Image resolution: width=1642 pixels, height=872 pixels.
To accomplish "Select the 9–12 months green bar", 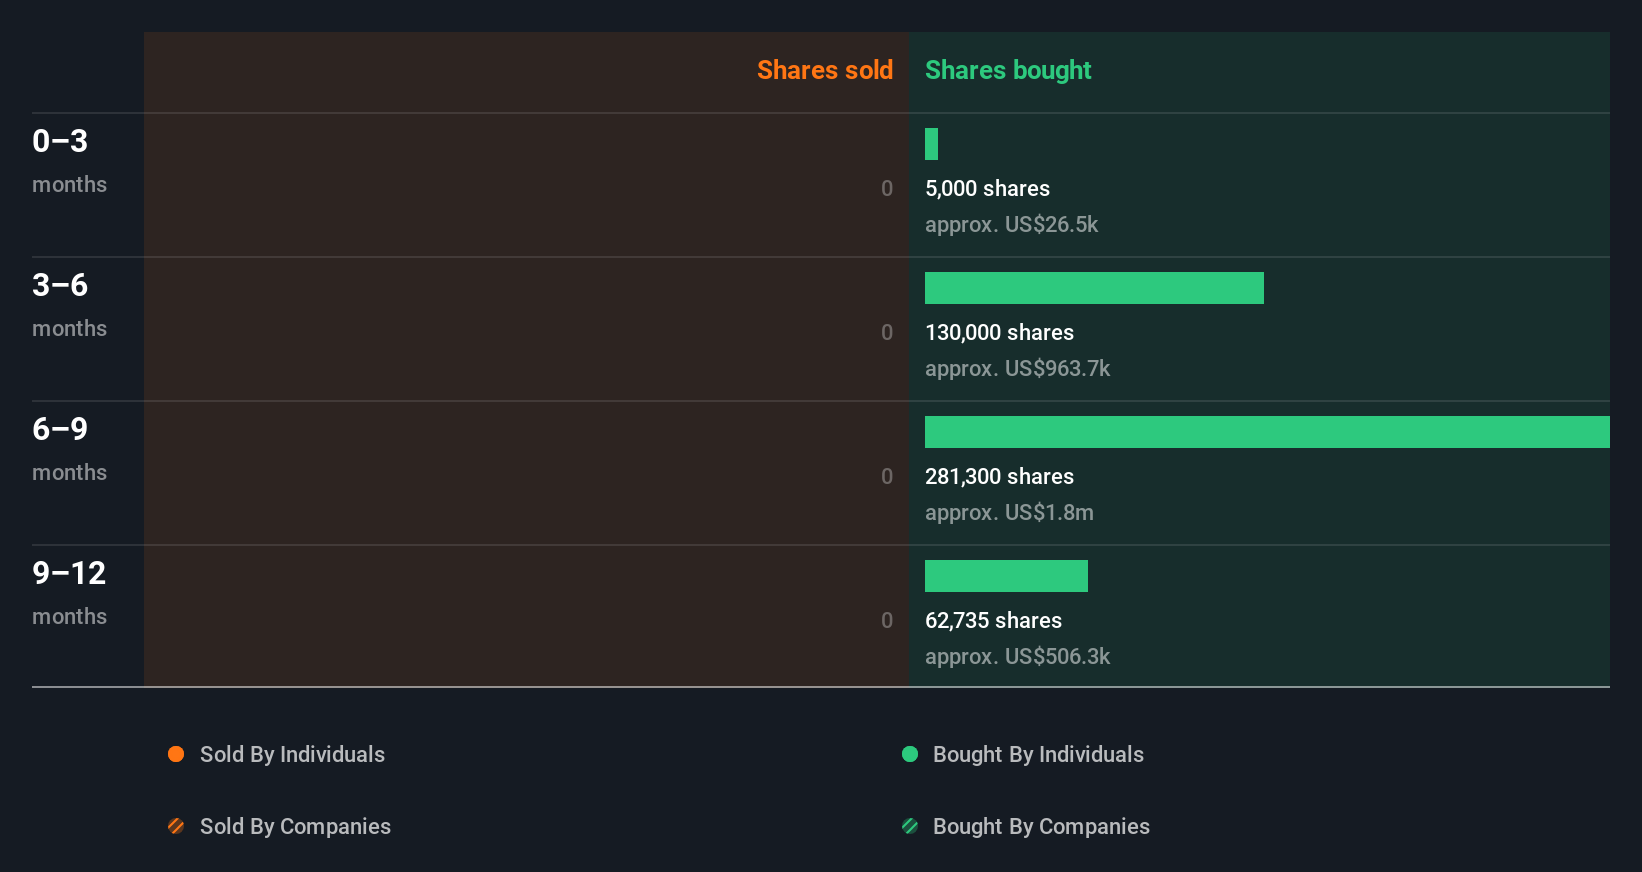I will click(x=1006, y=576).
